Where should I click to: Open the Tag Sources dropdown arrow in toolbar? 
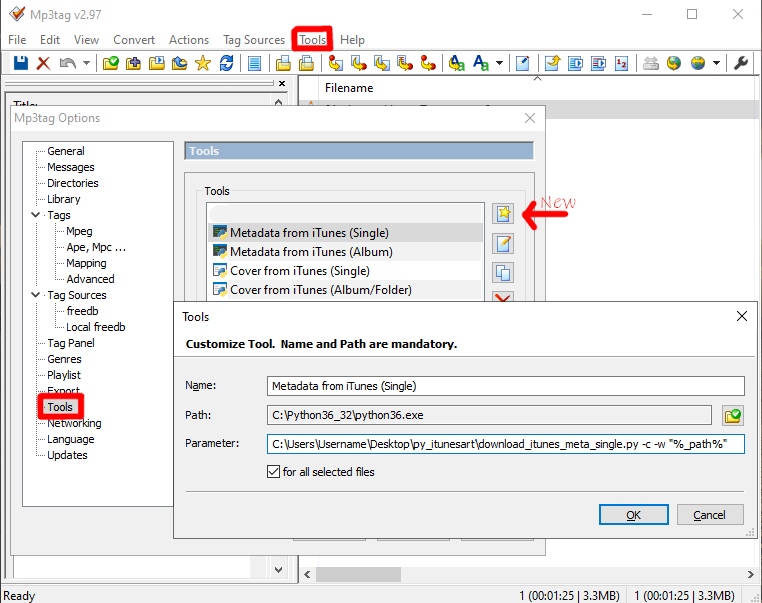pyautogui.click(x=716, y=63)
